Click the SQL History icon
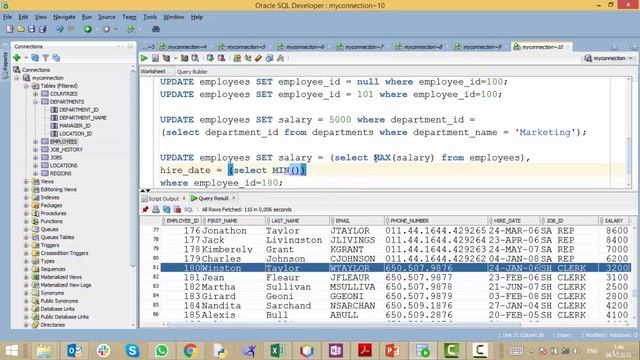 pos(269,58)
